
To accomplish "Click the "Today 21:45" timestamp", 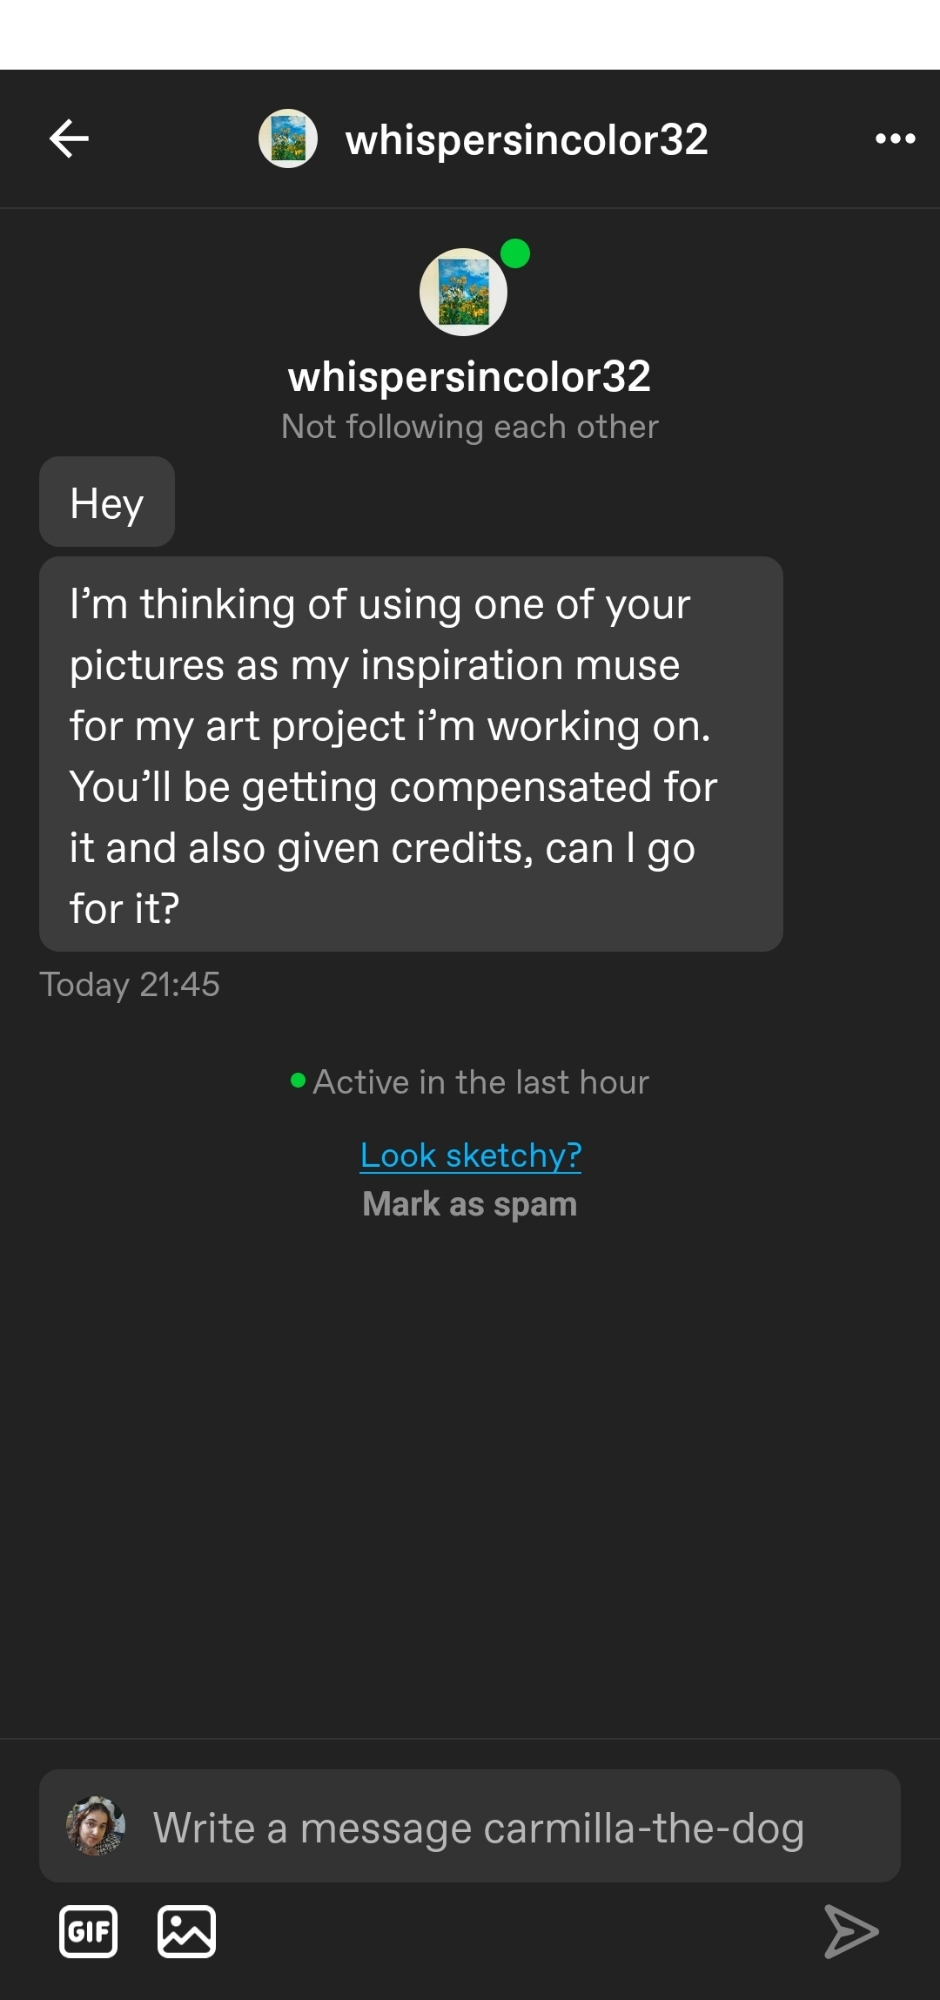I will (130, 985).
